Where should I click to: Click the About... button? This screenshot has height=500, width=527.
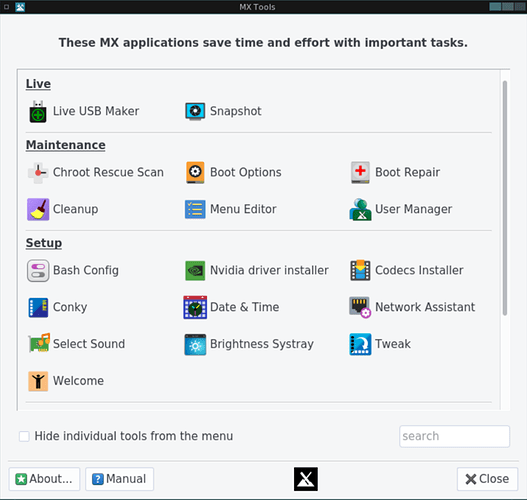click(x=44, y=479)
